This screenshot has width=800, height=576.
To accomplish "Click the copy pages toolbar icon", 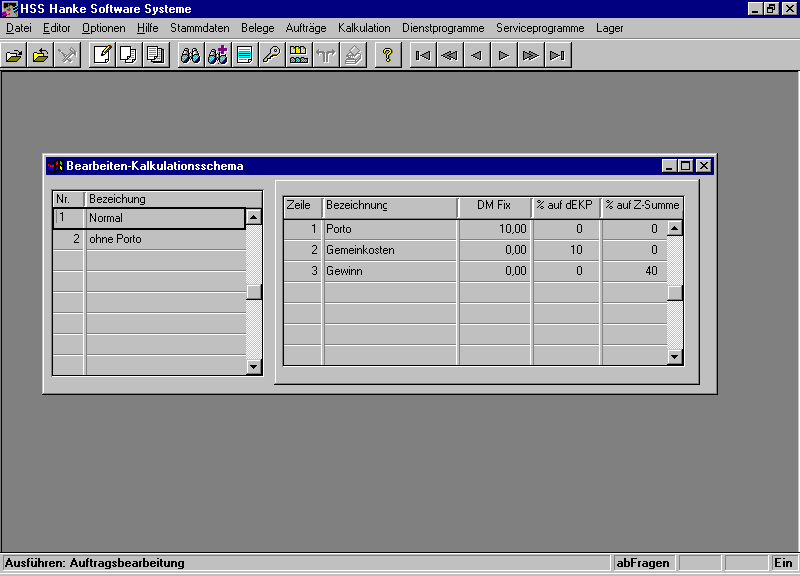I will point(129,55).
